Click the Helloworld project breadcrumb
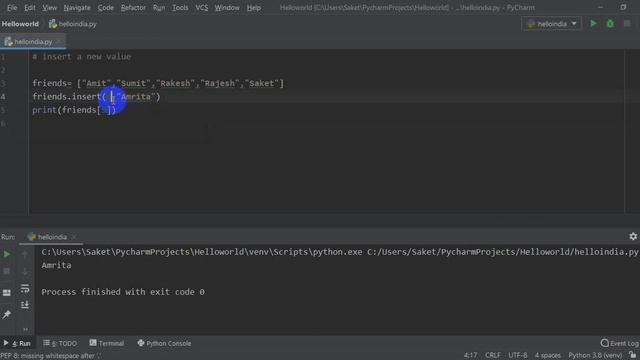 tap(20, 24)
